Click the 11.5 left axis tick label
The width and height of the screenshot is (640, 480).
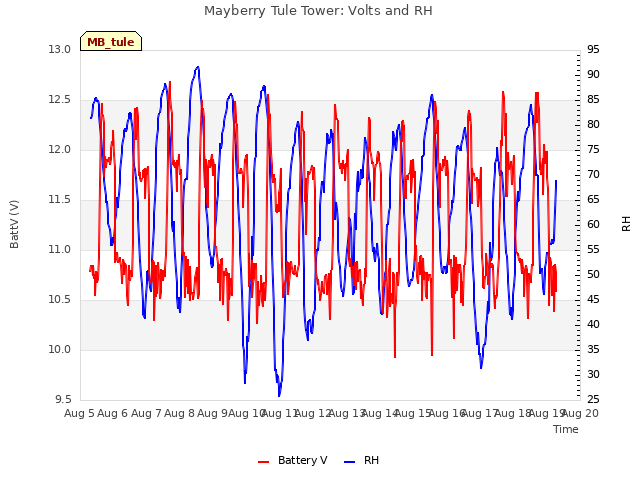[x=59, y=200]
